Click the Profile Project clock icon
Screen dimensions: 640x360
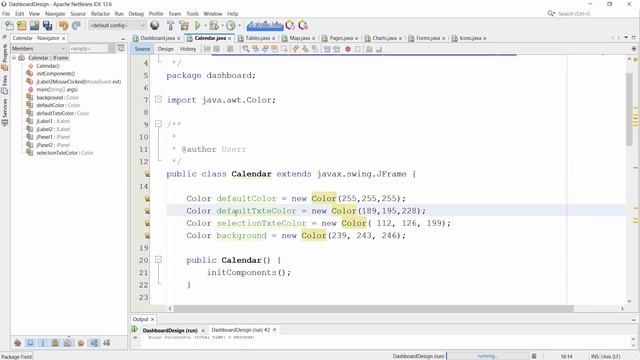click(x=231, y=25)
